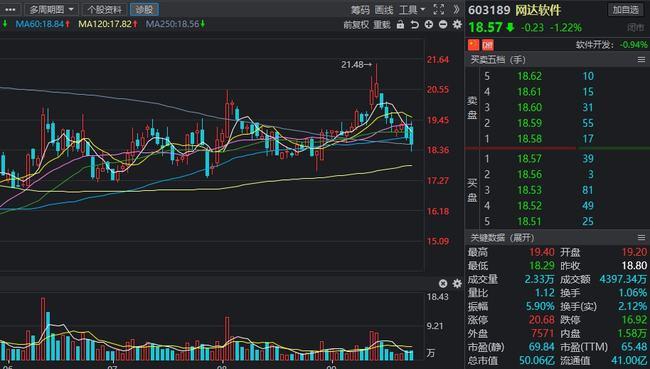Open the 筹码 chip distribution view
The image size is (650, 369).
[x=360, y=10]
